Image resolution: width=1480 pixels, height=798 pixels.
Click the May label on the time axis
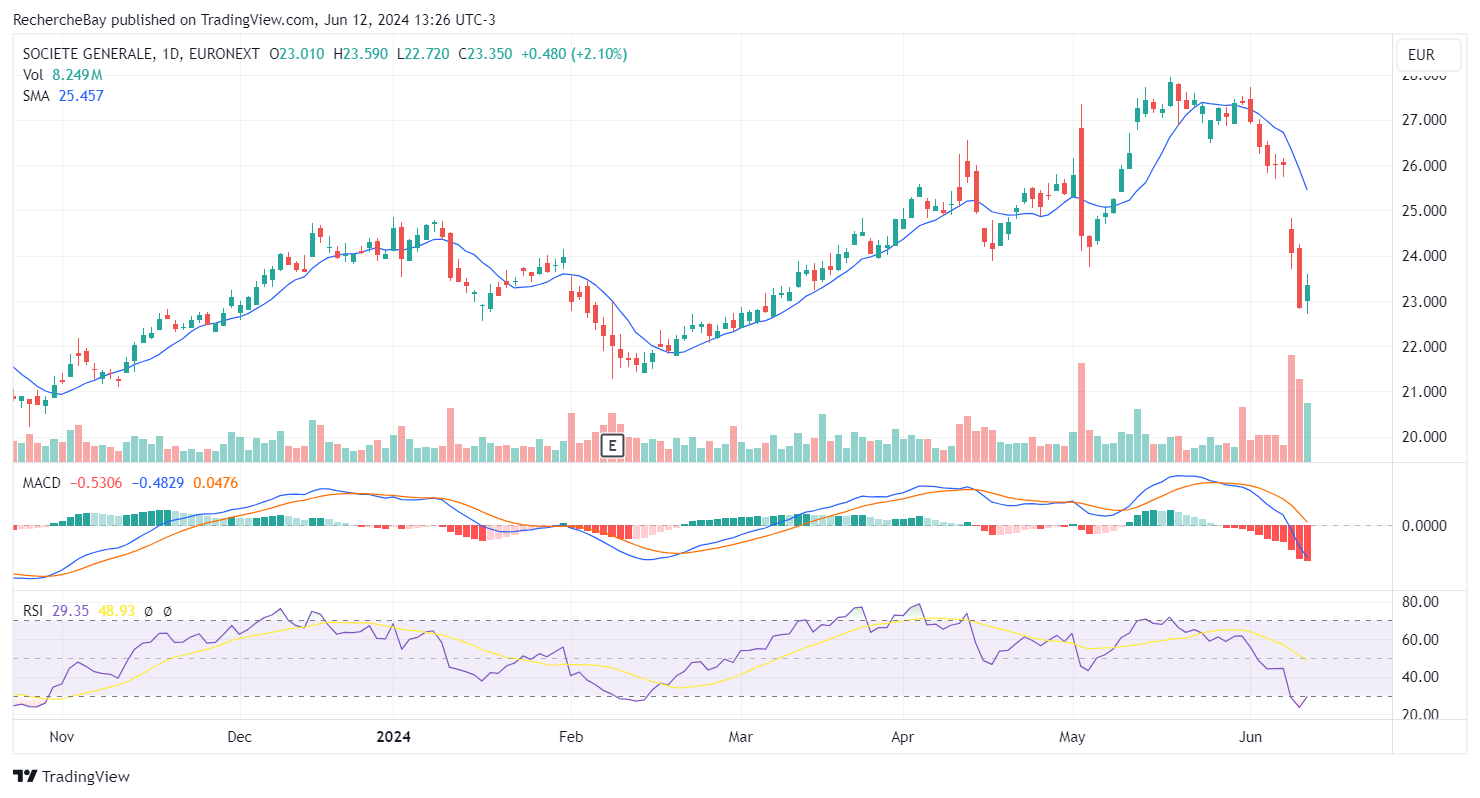point(1073,737)
